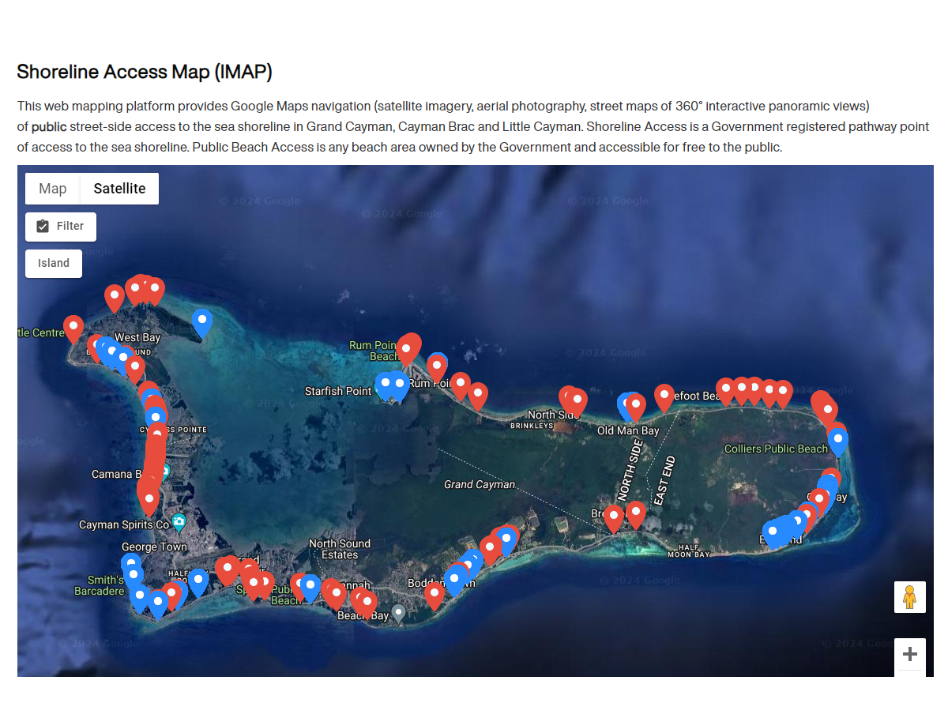946x709 pixels.
Task: Click the Old Man Bay label
Action: (628, 431)
